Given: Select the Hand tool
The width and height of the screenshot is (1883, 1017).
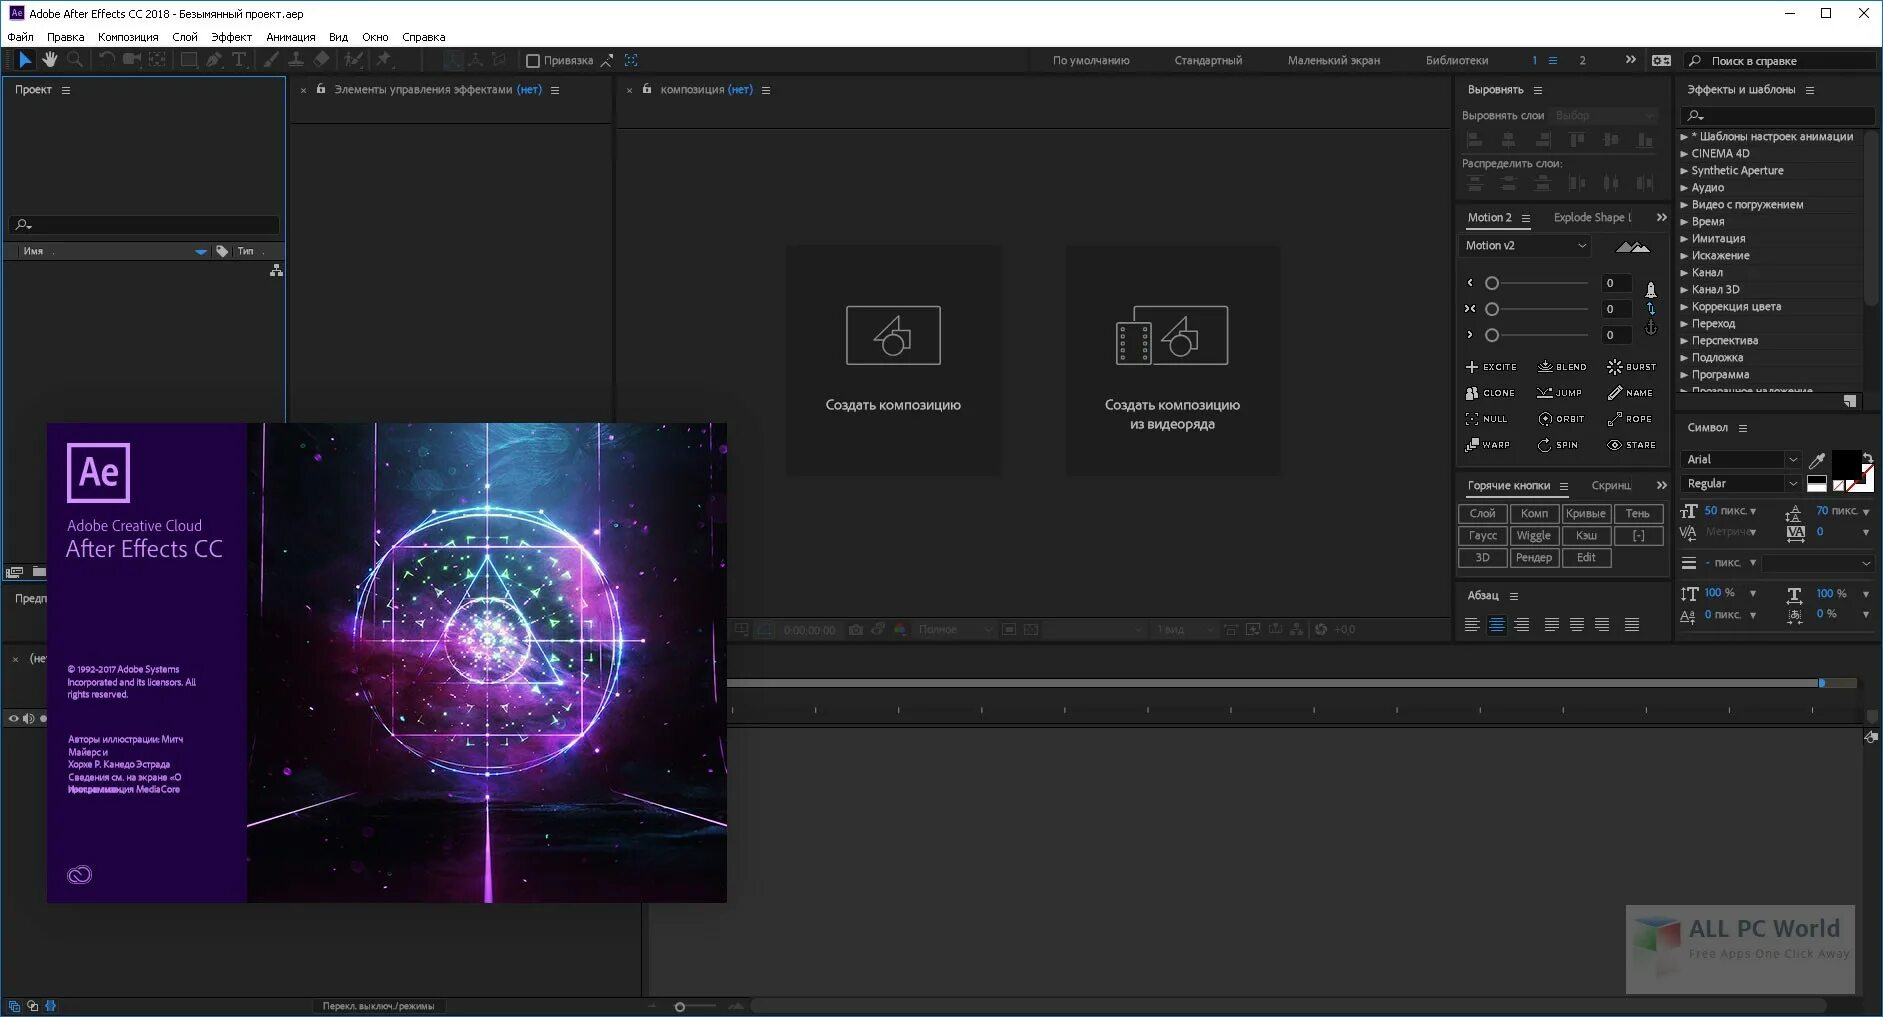Looking at the screenshot, I should click(x=50, y=60).
